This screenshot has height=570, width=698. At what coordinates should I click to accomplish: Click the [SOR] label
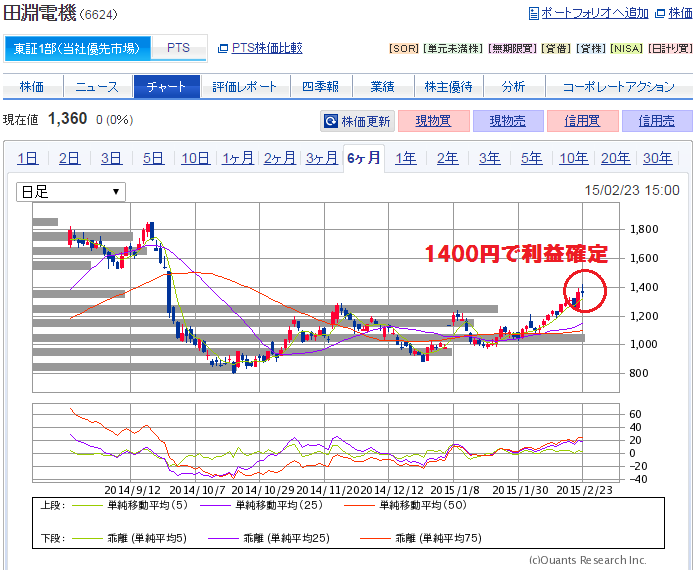pyautogui.click(x=404, y=49)
